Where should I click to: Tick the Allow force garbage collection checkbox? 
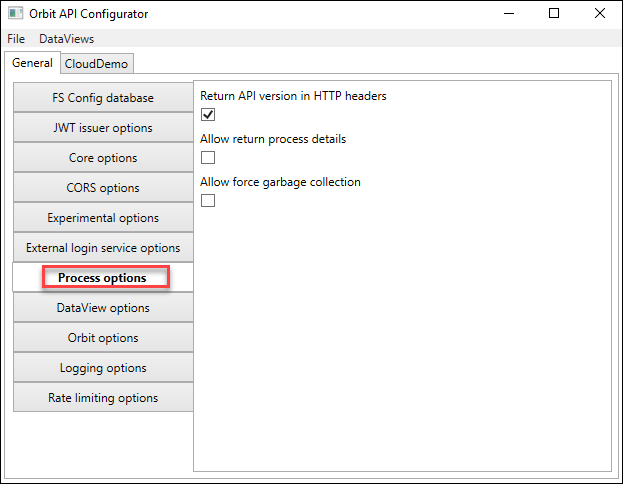(208, 200)
